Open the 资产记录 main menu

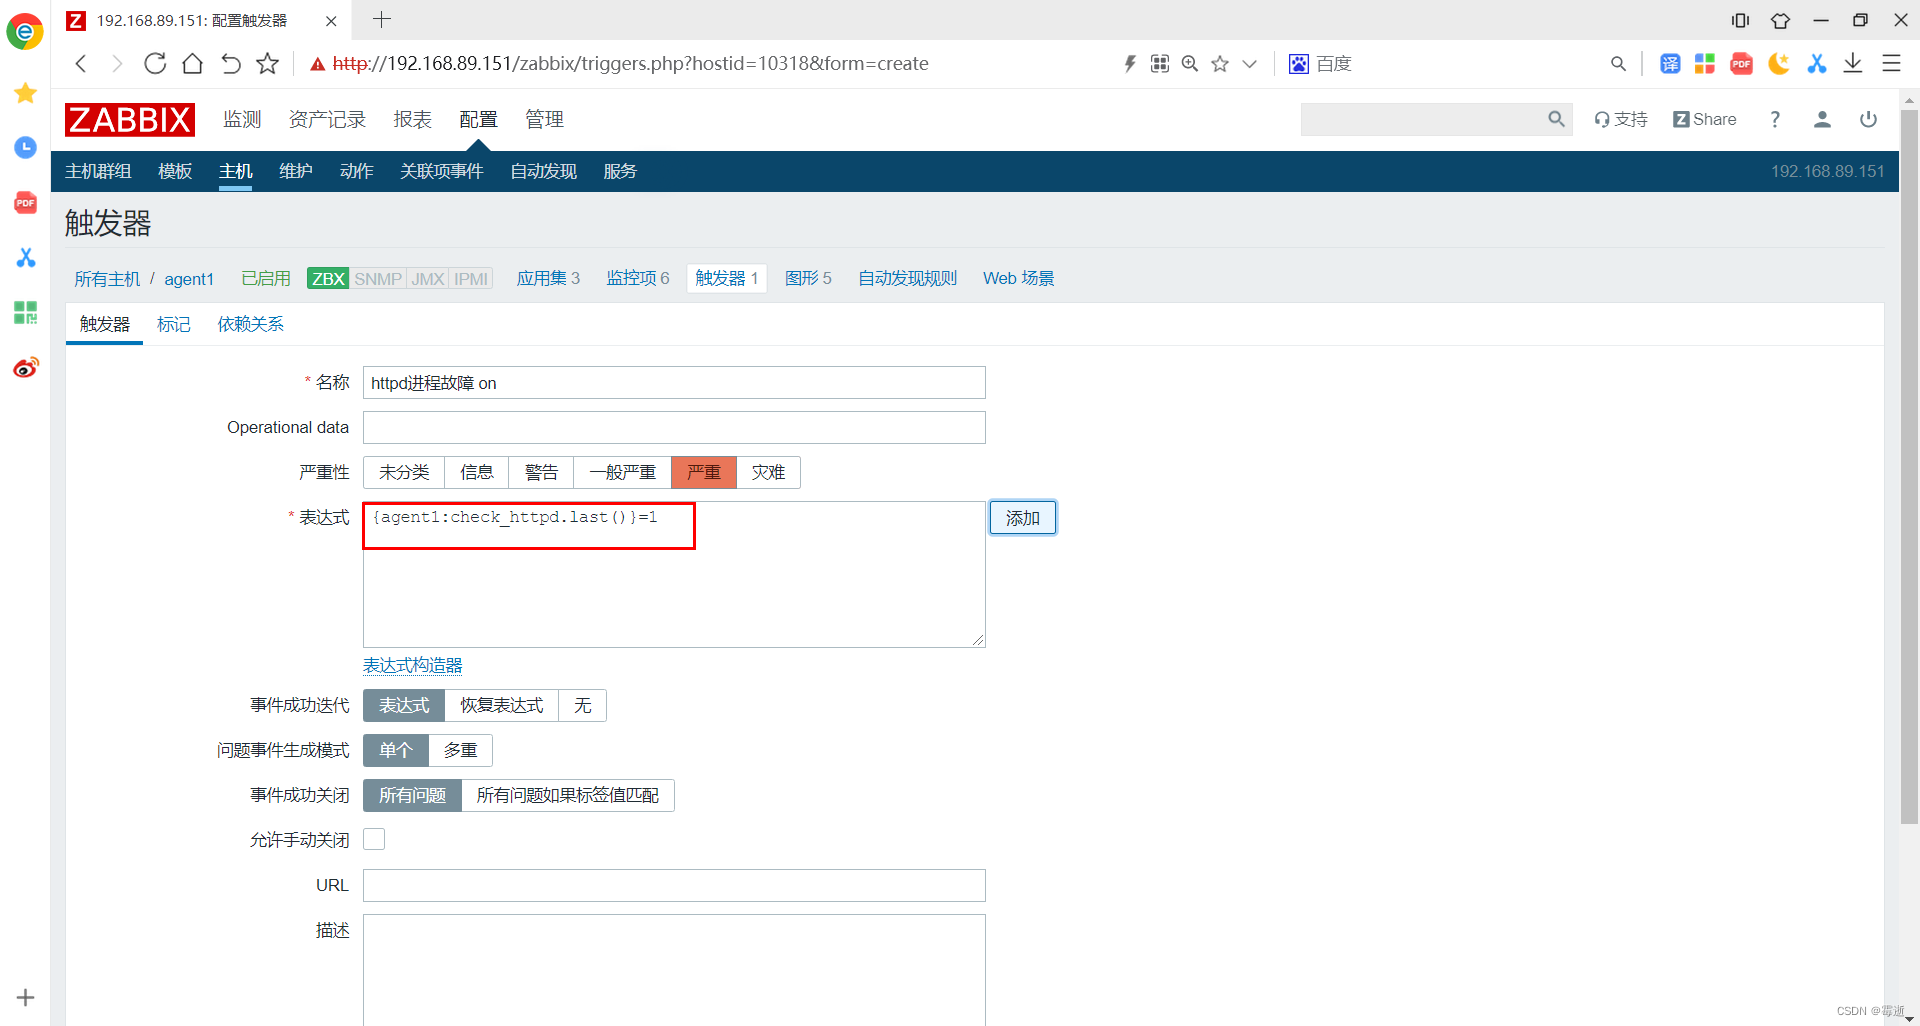click(327, 119)
